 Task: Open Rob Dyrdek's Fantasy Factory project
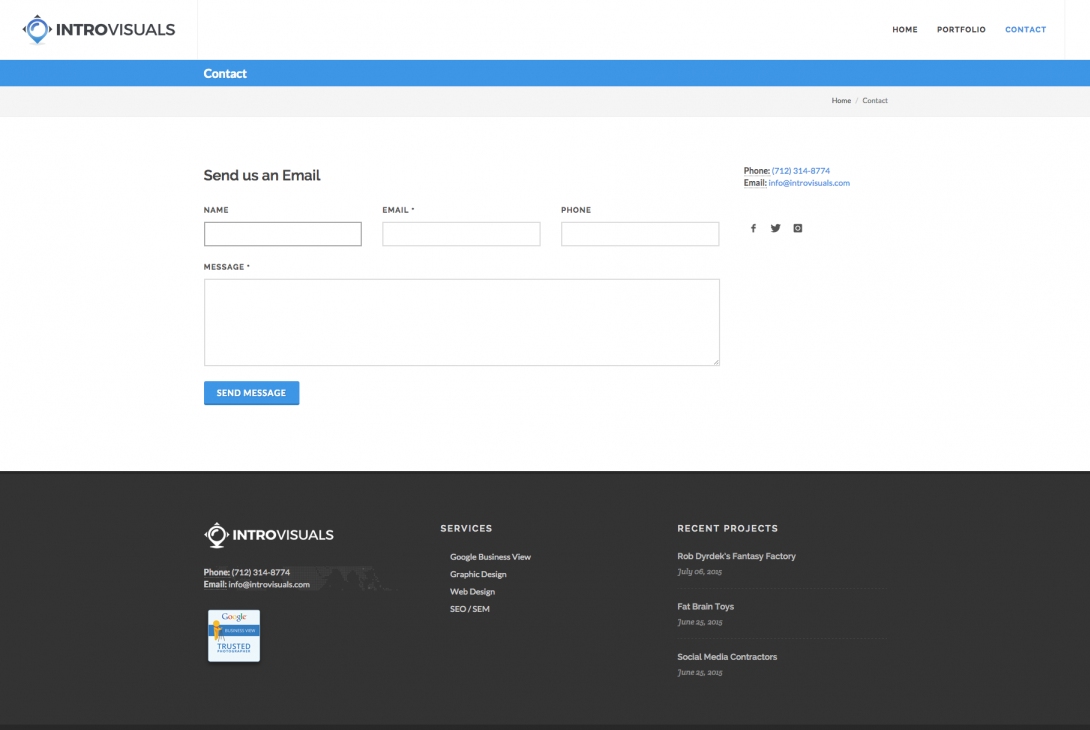736,556
